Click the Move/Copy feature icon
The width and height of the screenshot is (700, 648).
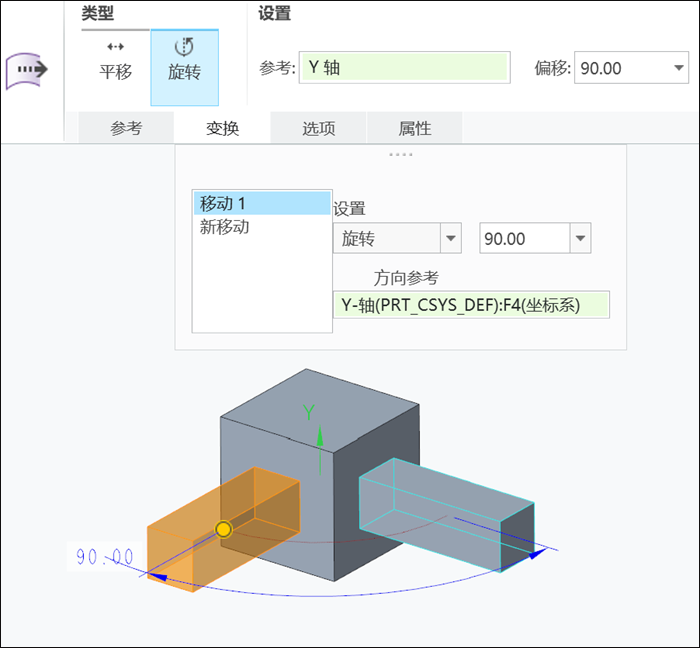coord(27,70)
